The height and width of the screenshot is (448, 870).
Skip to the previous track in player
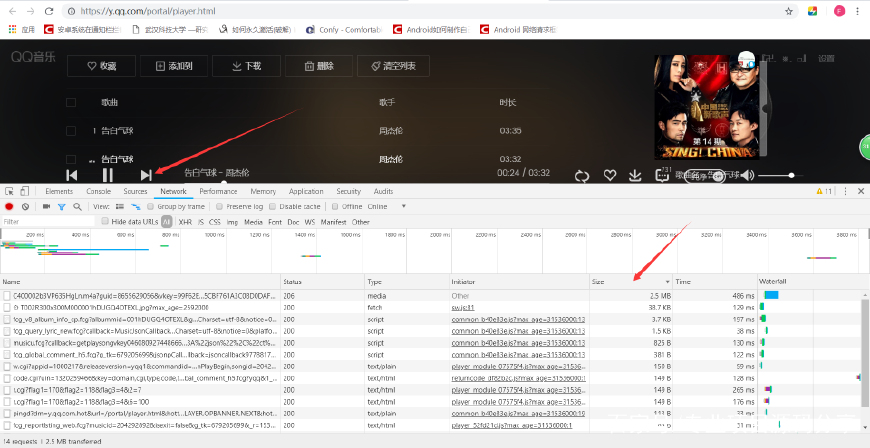coord(72,175)
